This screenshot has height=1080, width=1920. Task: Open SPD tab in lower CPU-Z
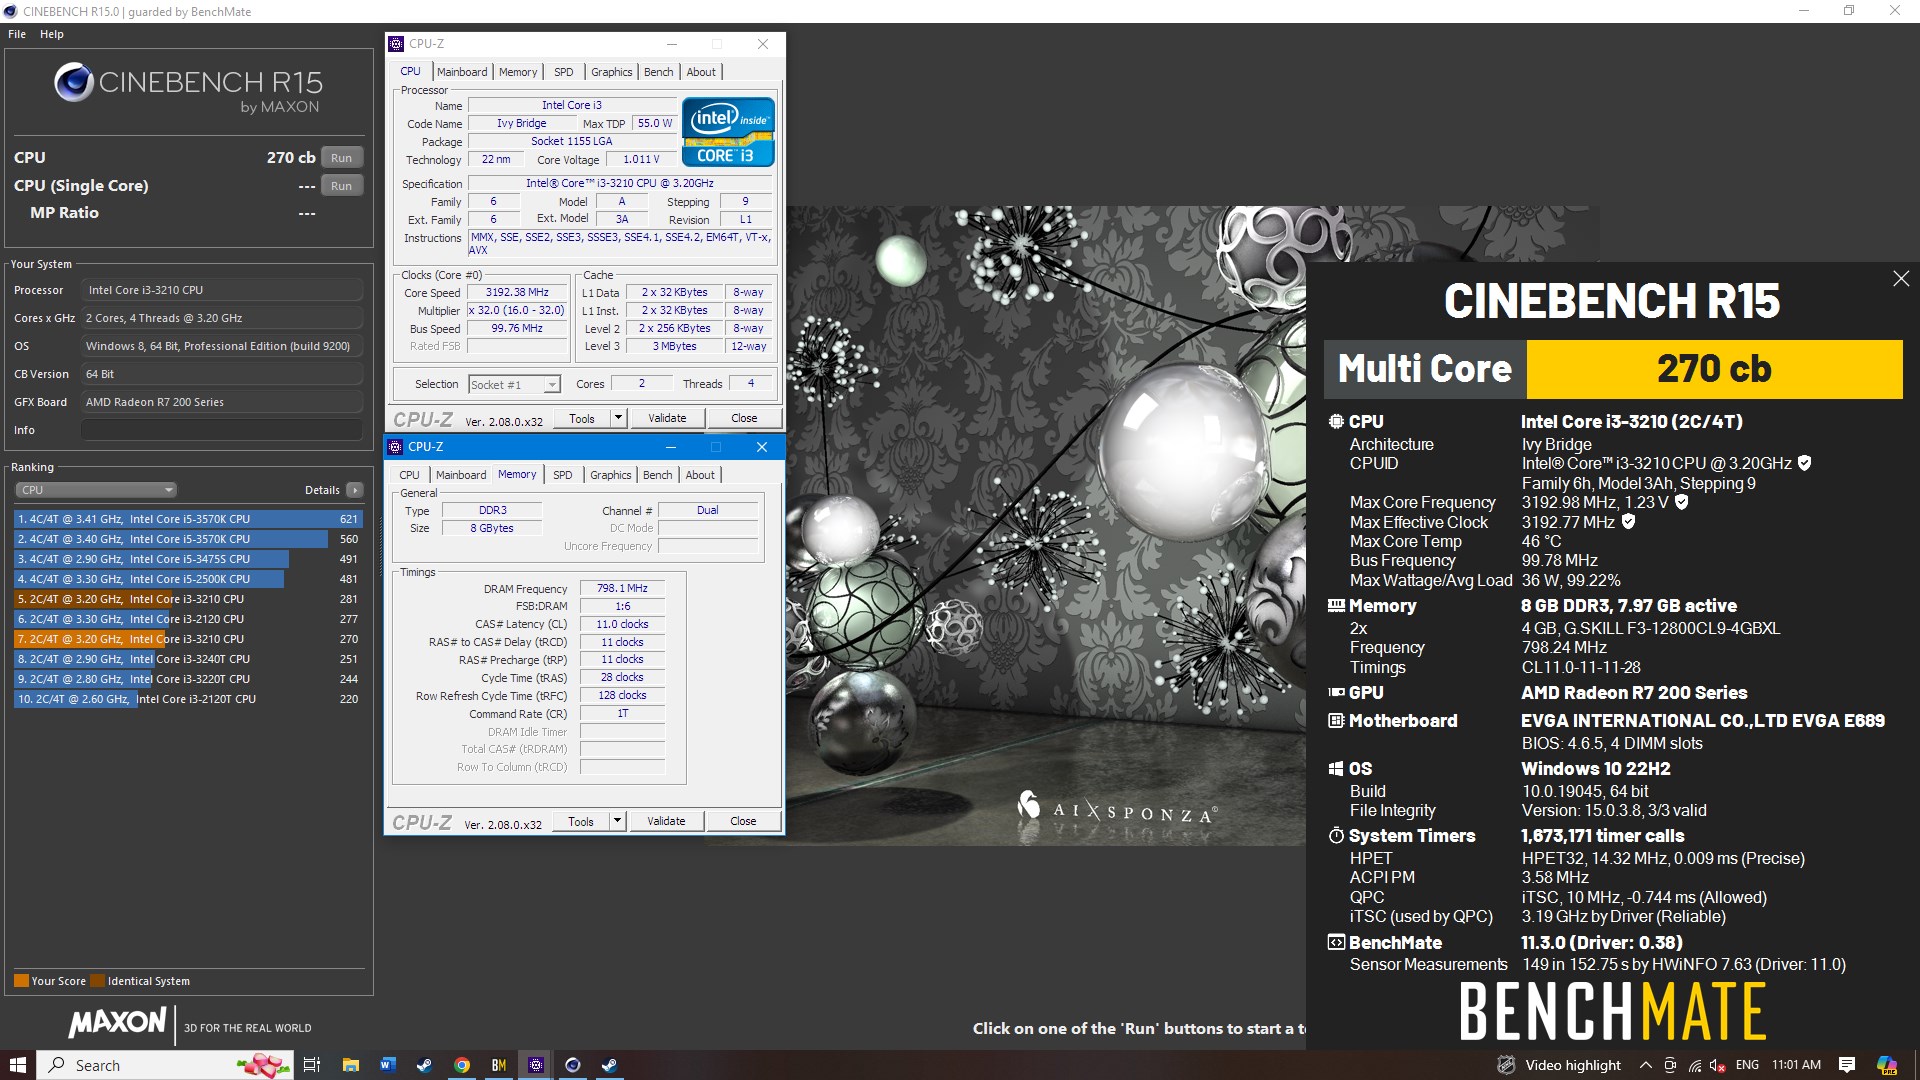tap(563, 475)
